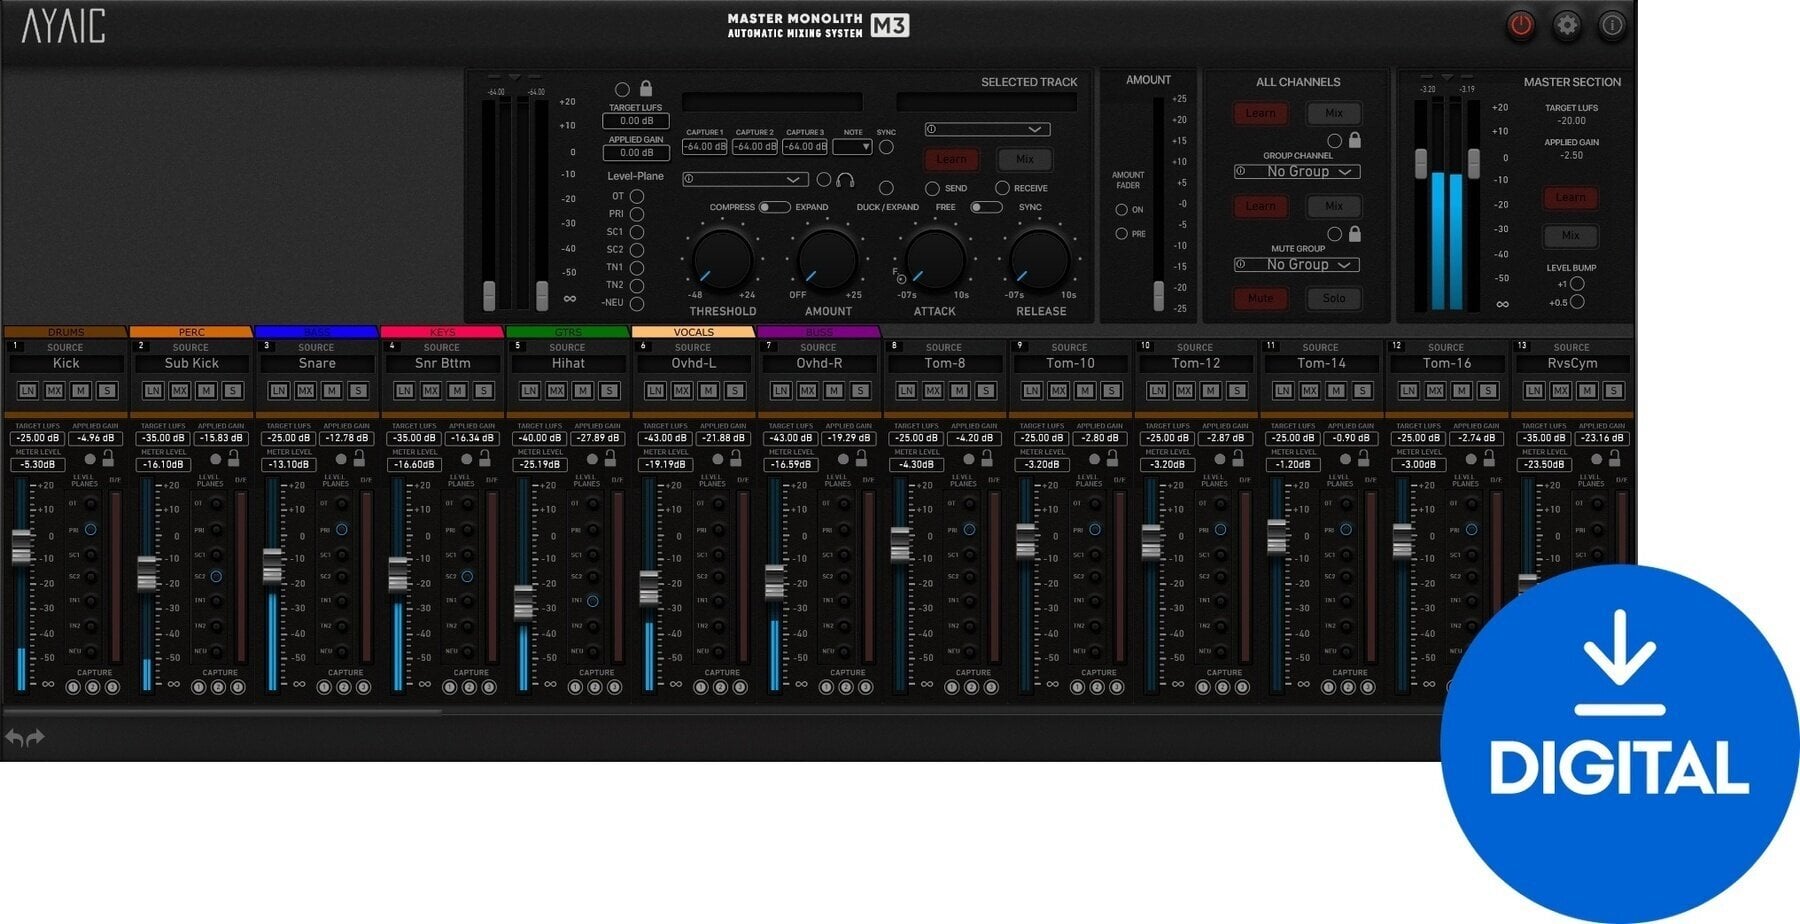Click the red power button
The height and width of the screenshot is (924, 1800).
pyautogui.click(x=1520, y=25)
